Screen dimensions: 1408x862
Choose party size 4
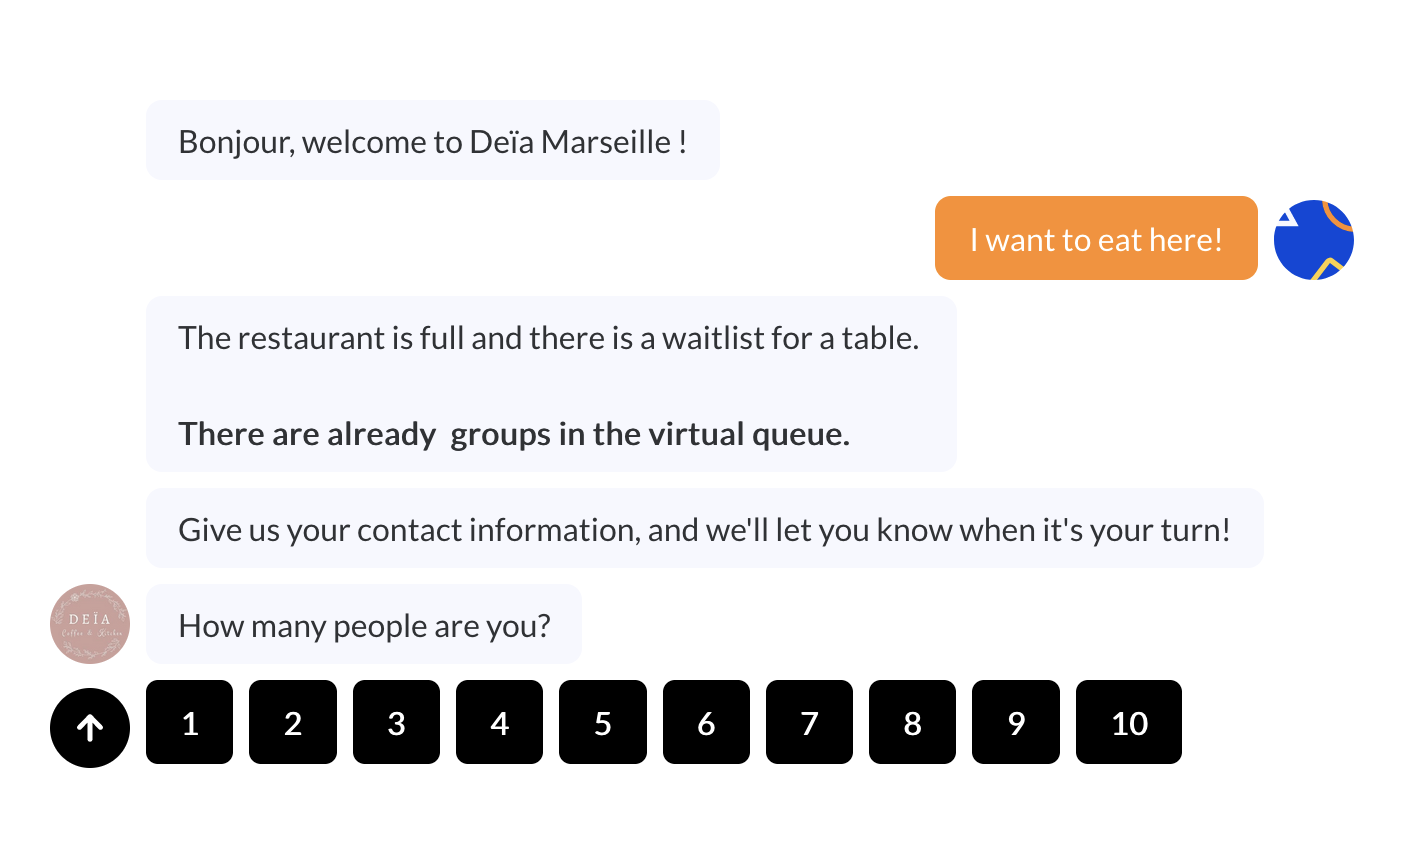500,722
